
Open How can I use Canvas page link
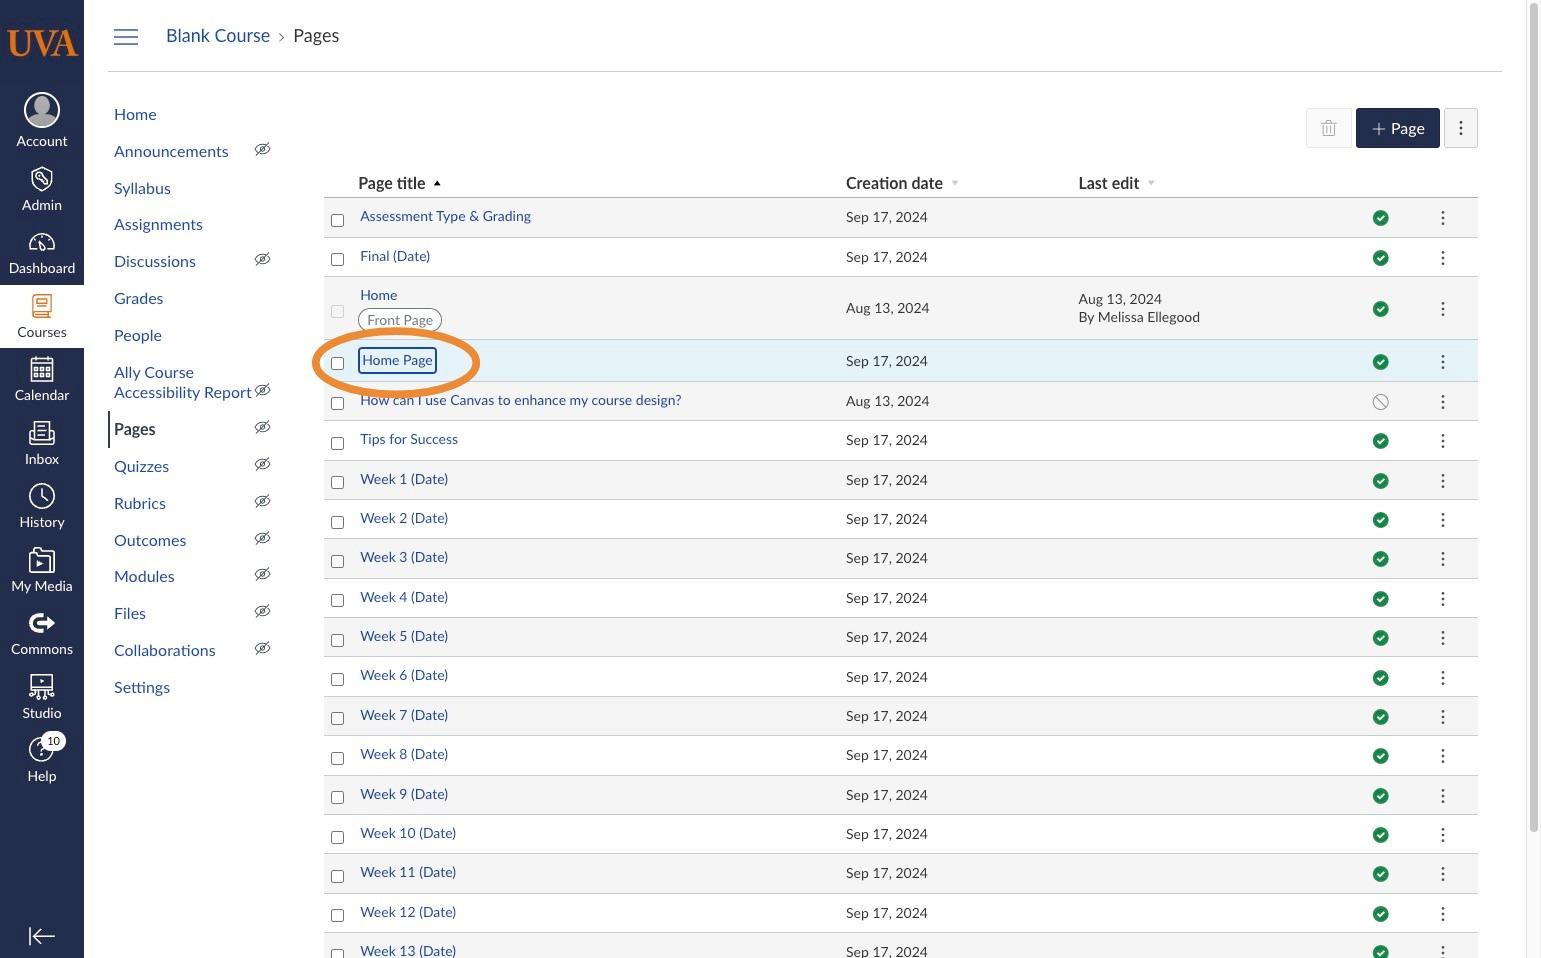coord(520,400)
